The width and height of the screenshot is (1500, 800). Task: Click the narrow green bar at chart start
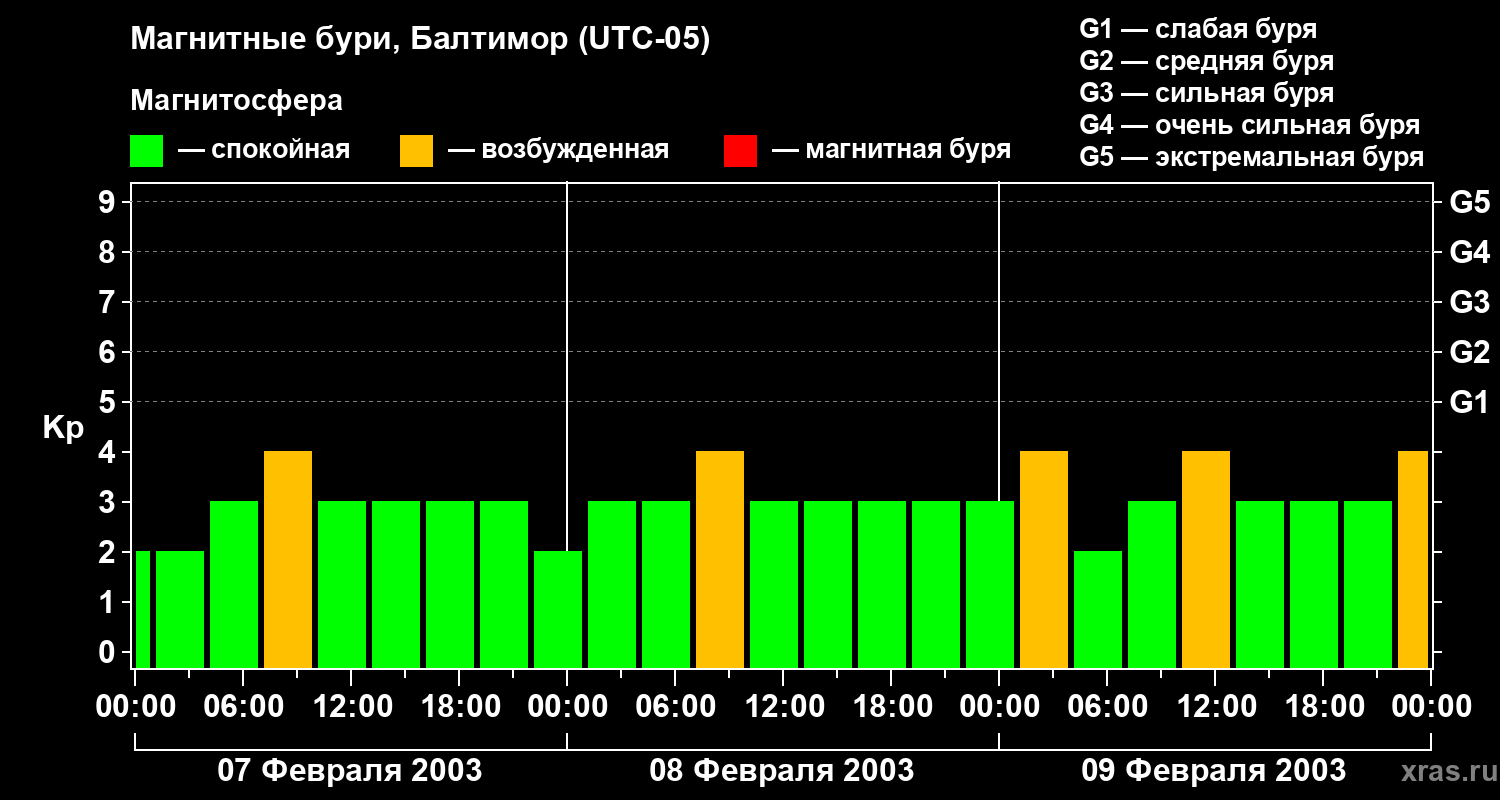(142, 609)
